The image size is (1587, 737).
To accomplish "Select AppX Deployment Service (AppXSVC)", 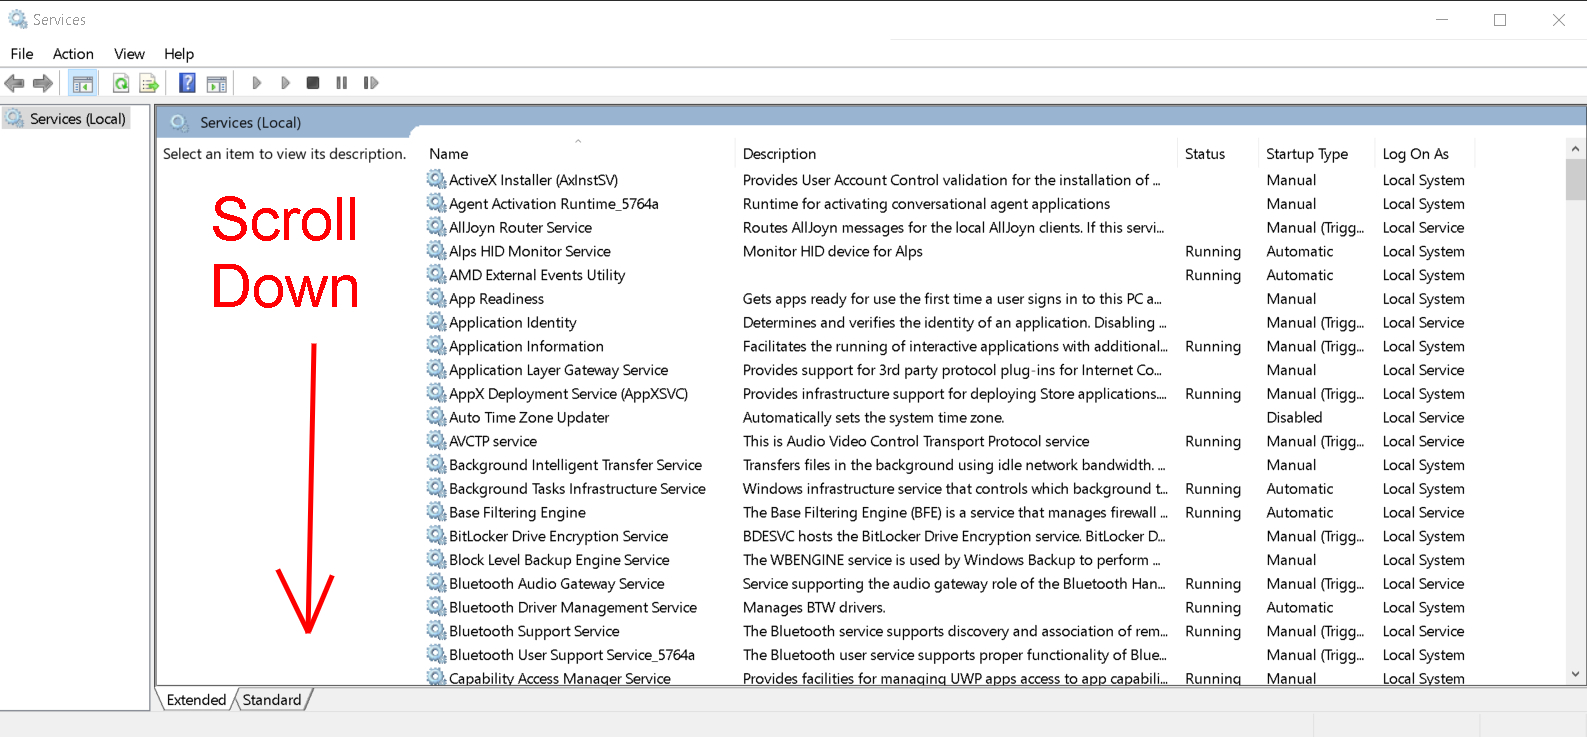I will click(x=568, y=394).
